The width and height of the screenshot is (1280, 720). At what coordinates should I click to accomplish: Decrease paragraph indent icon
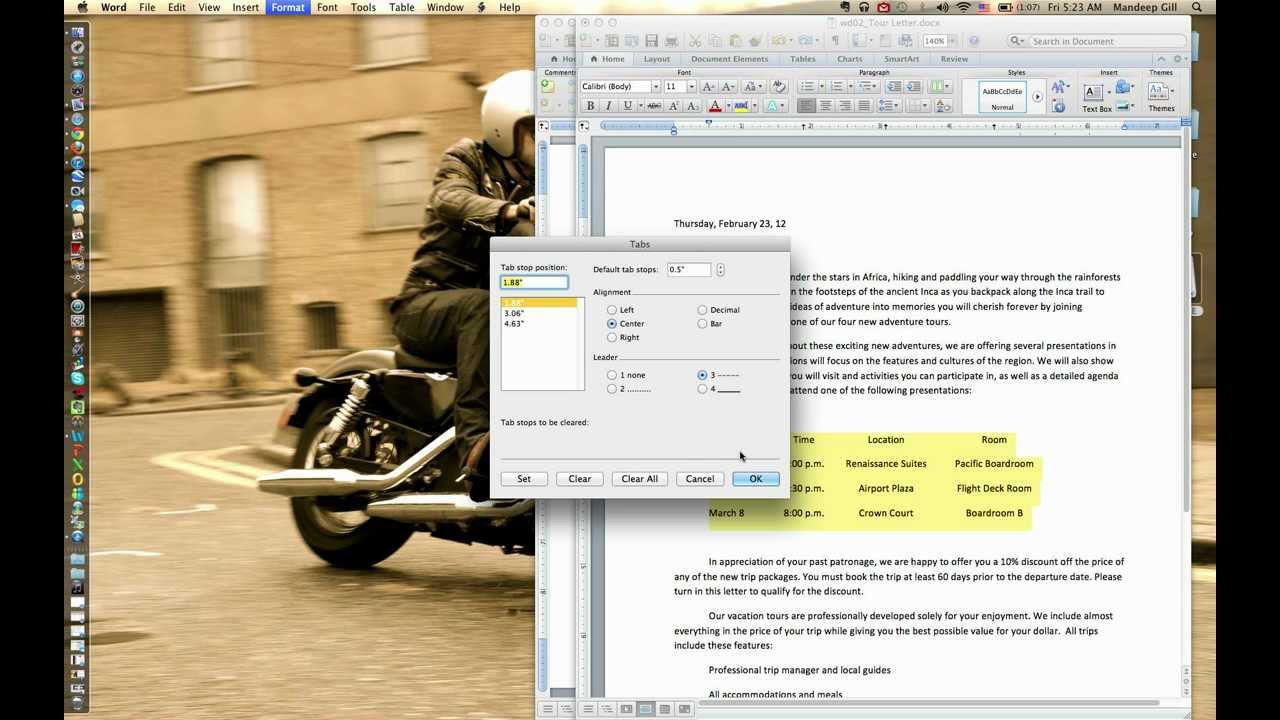tap(894, 87)
